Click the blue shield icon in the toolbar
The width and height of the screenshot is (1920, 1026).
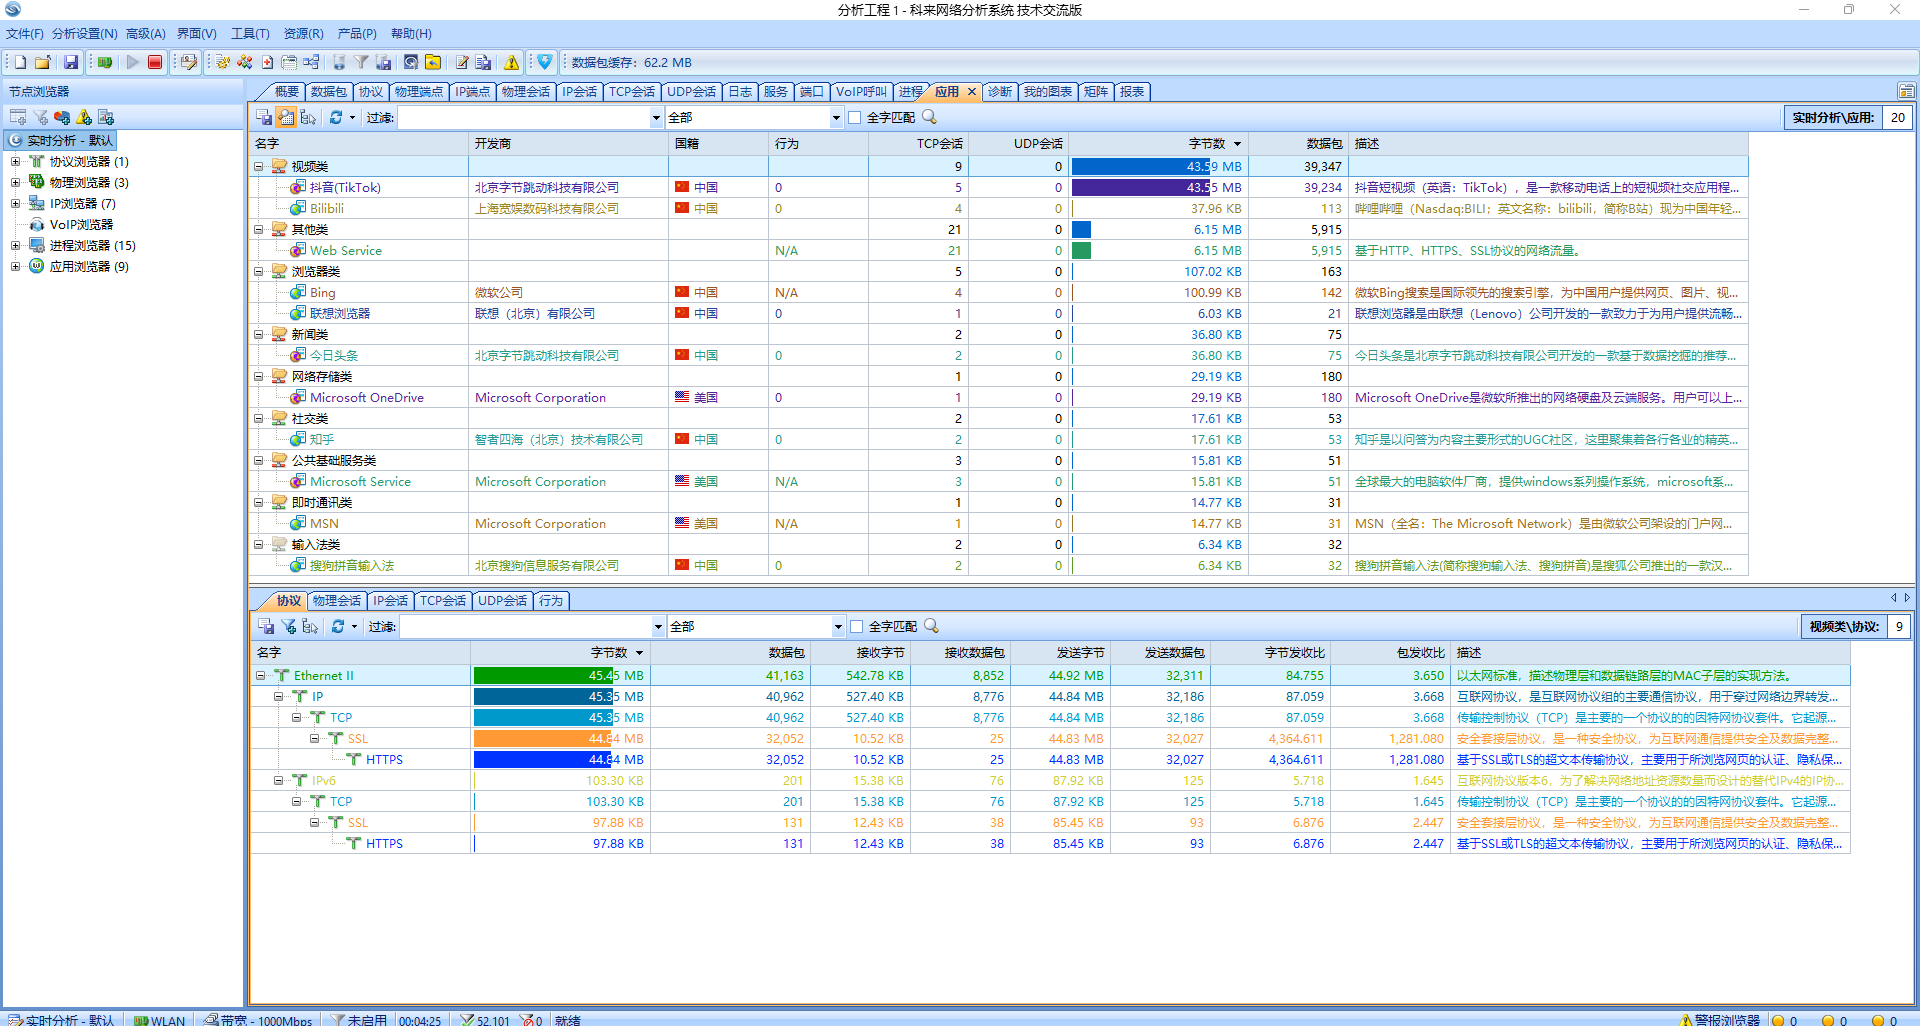tap(544, 62)
